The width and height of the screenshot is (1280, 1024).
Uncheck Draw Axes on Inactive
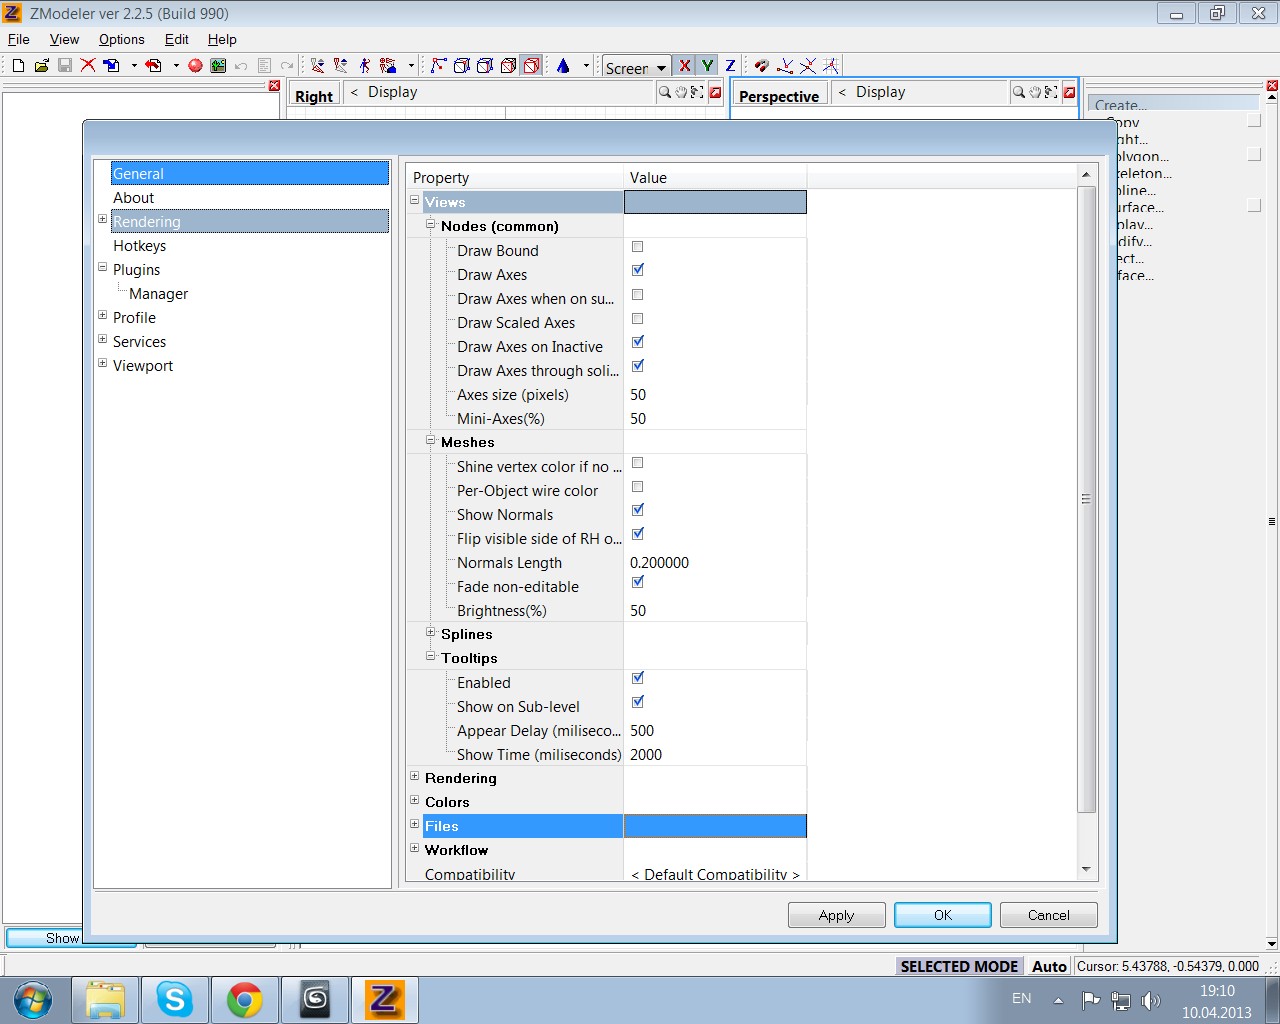click(638, 342)
